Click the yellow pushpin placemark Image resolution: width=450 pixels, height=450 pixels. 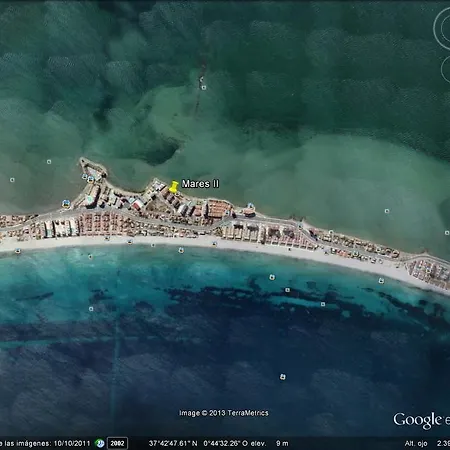173,186
